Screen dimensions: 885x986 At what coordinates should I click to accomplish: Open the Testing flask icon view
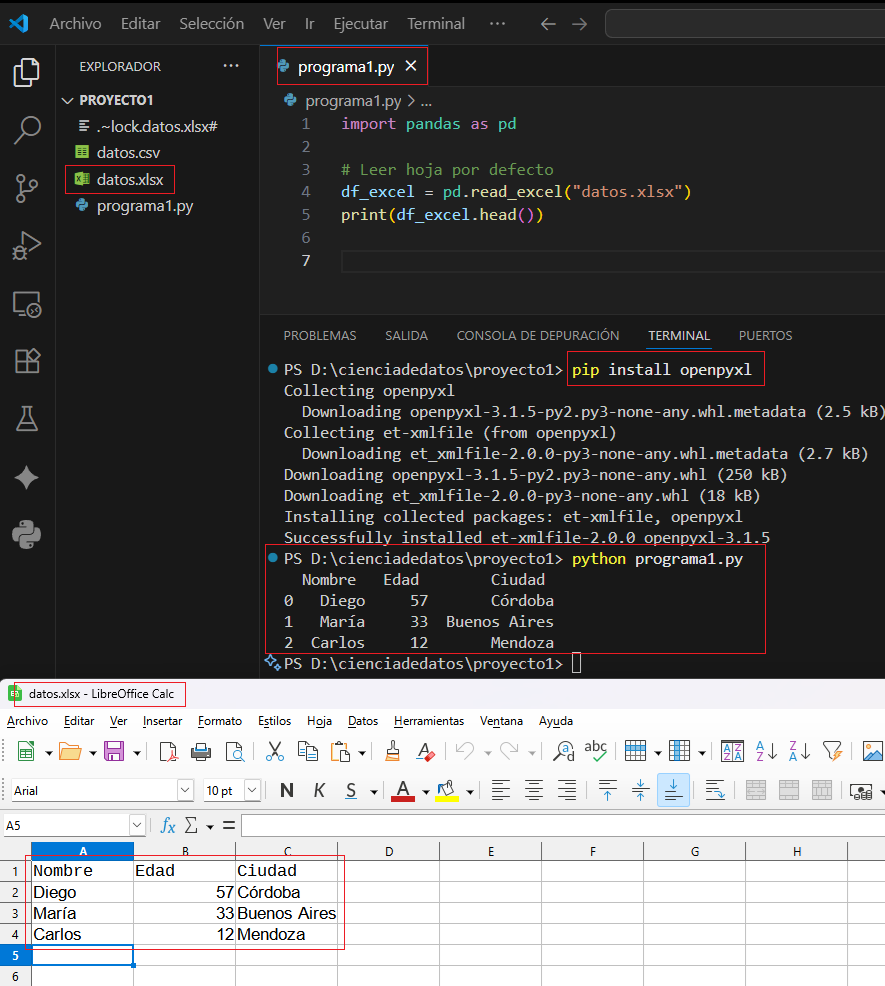coord(27,419)
